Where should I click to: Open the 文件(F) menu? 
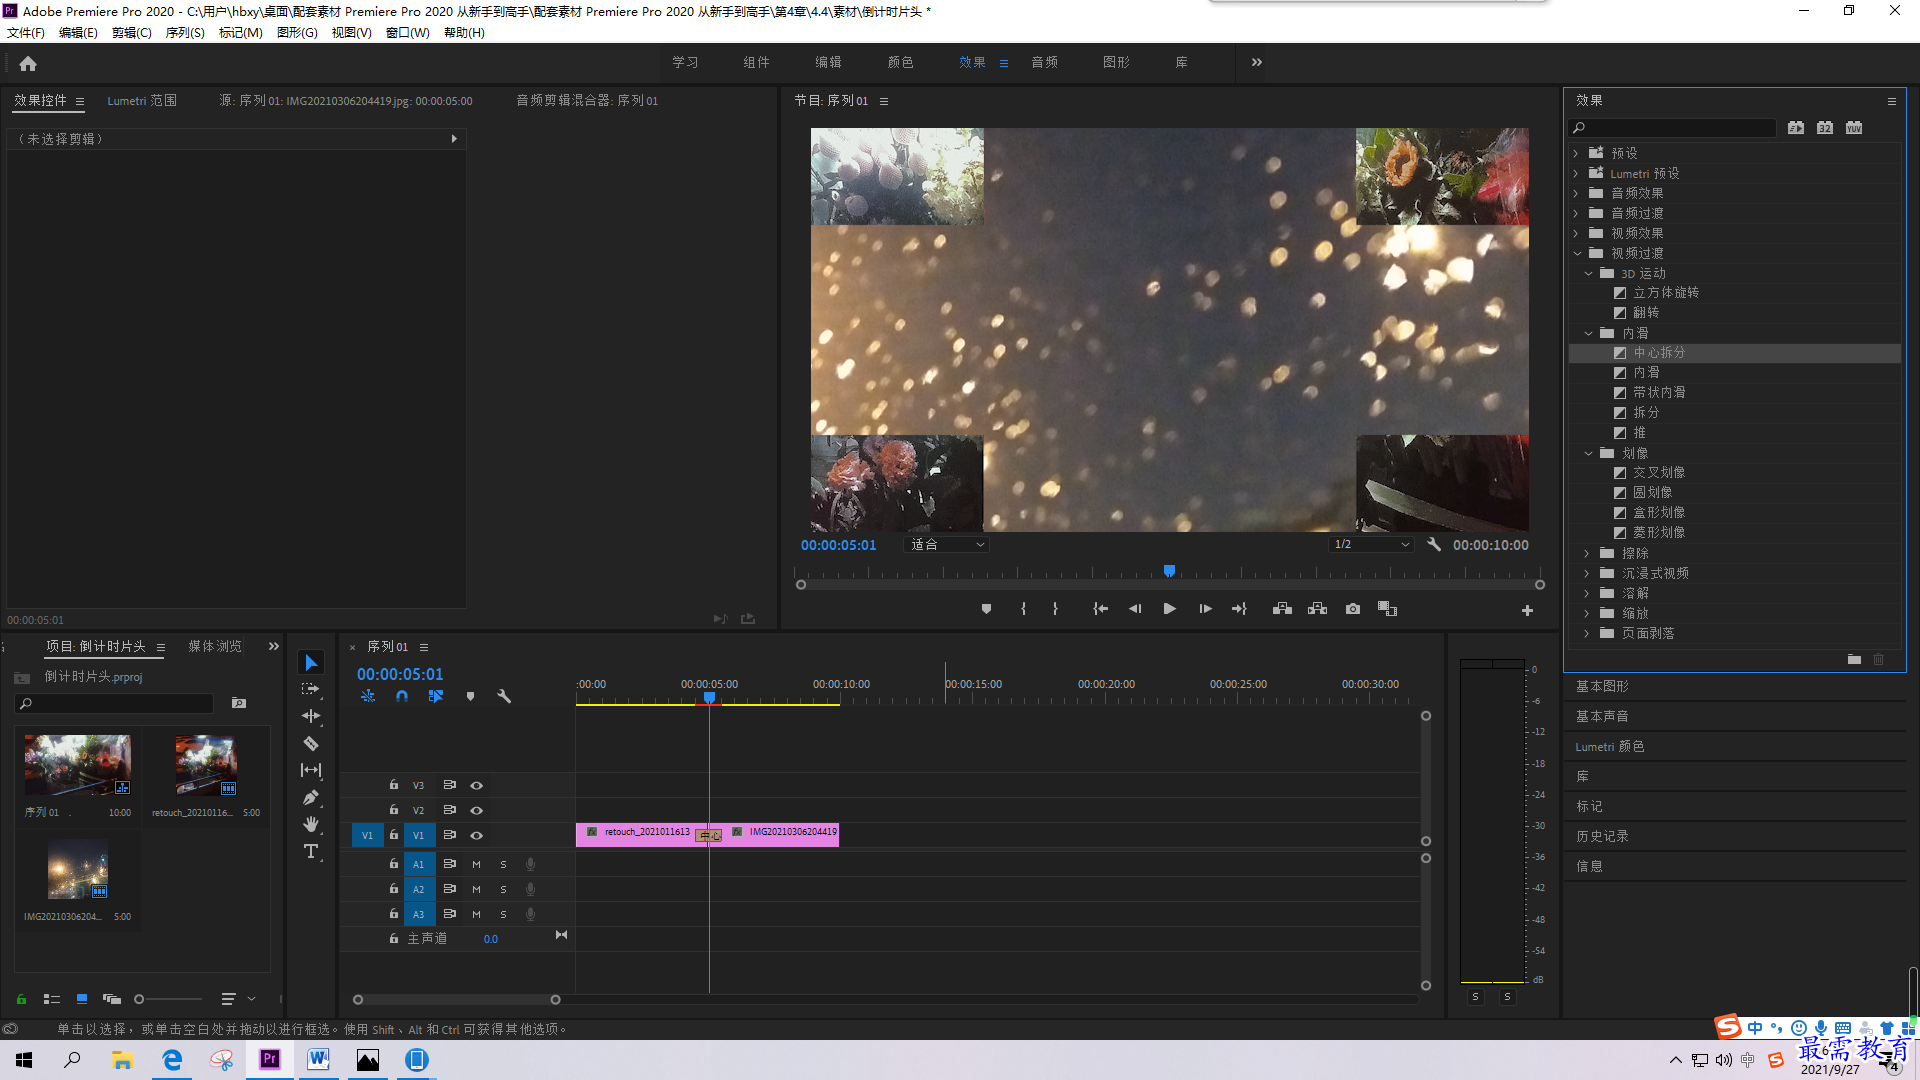pos(26,33)
